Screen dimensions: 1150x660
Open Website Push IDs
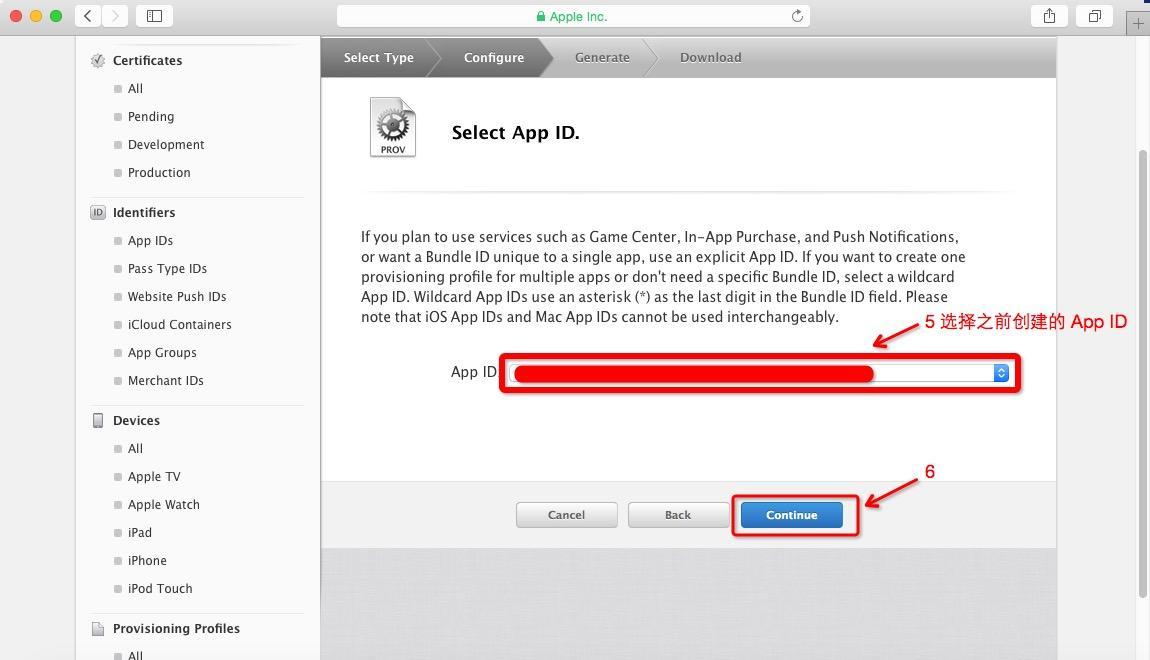tap(177, 296)
